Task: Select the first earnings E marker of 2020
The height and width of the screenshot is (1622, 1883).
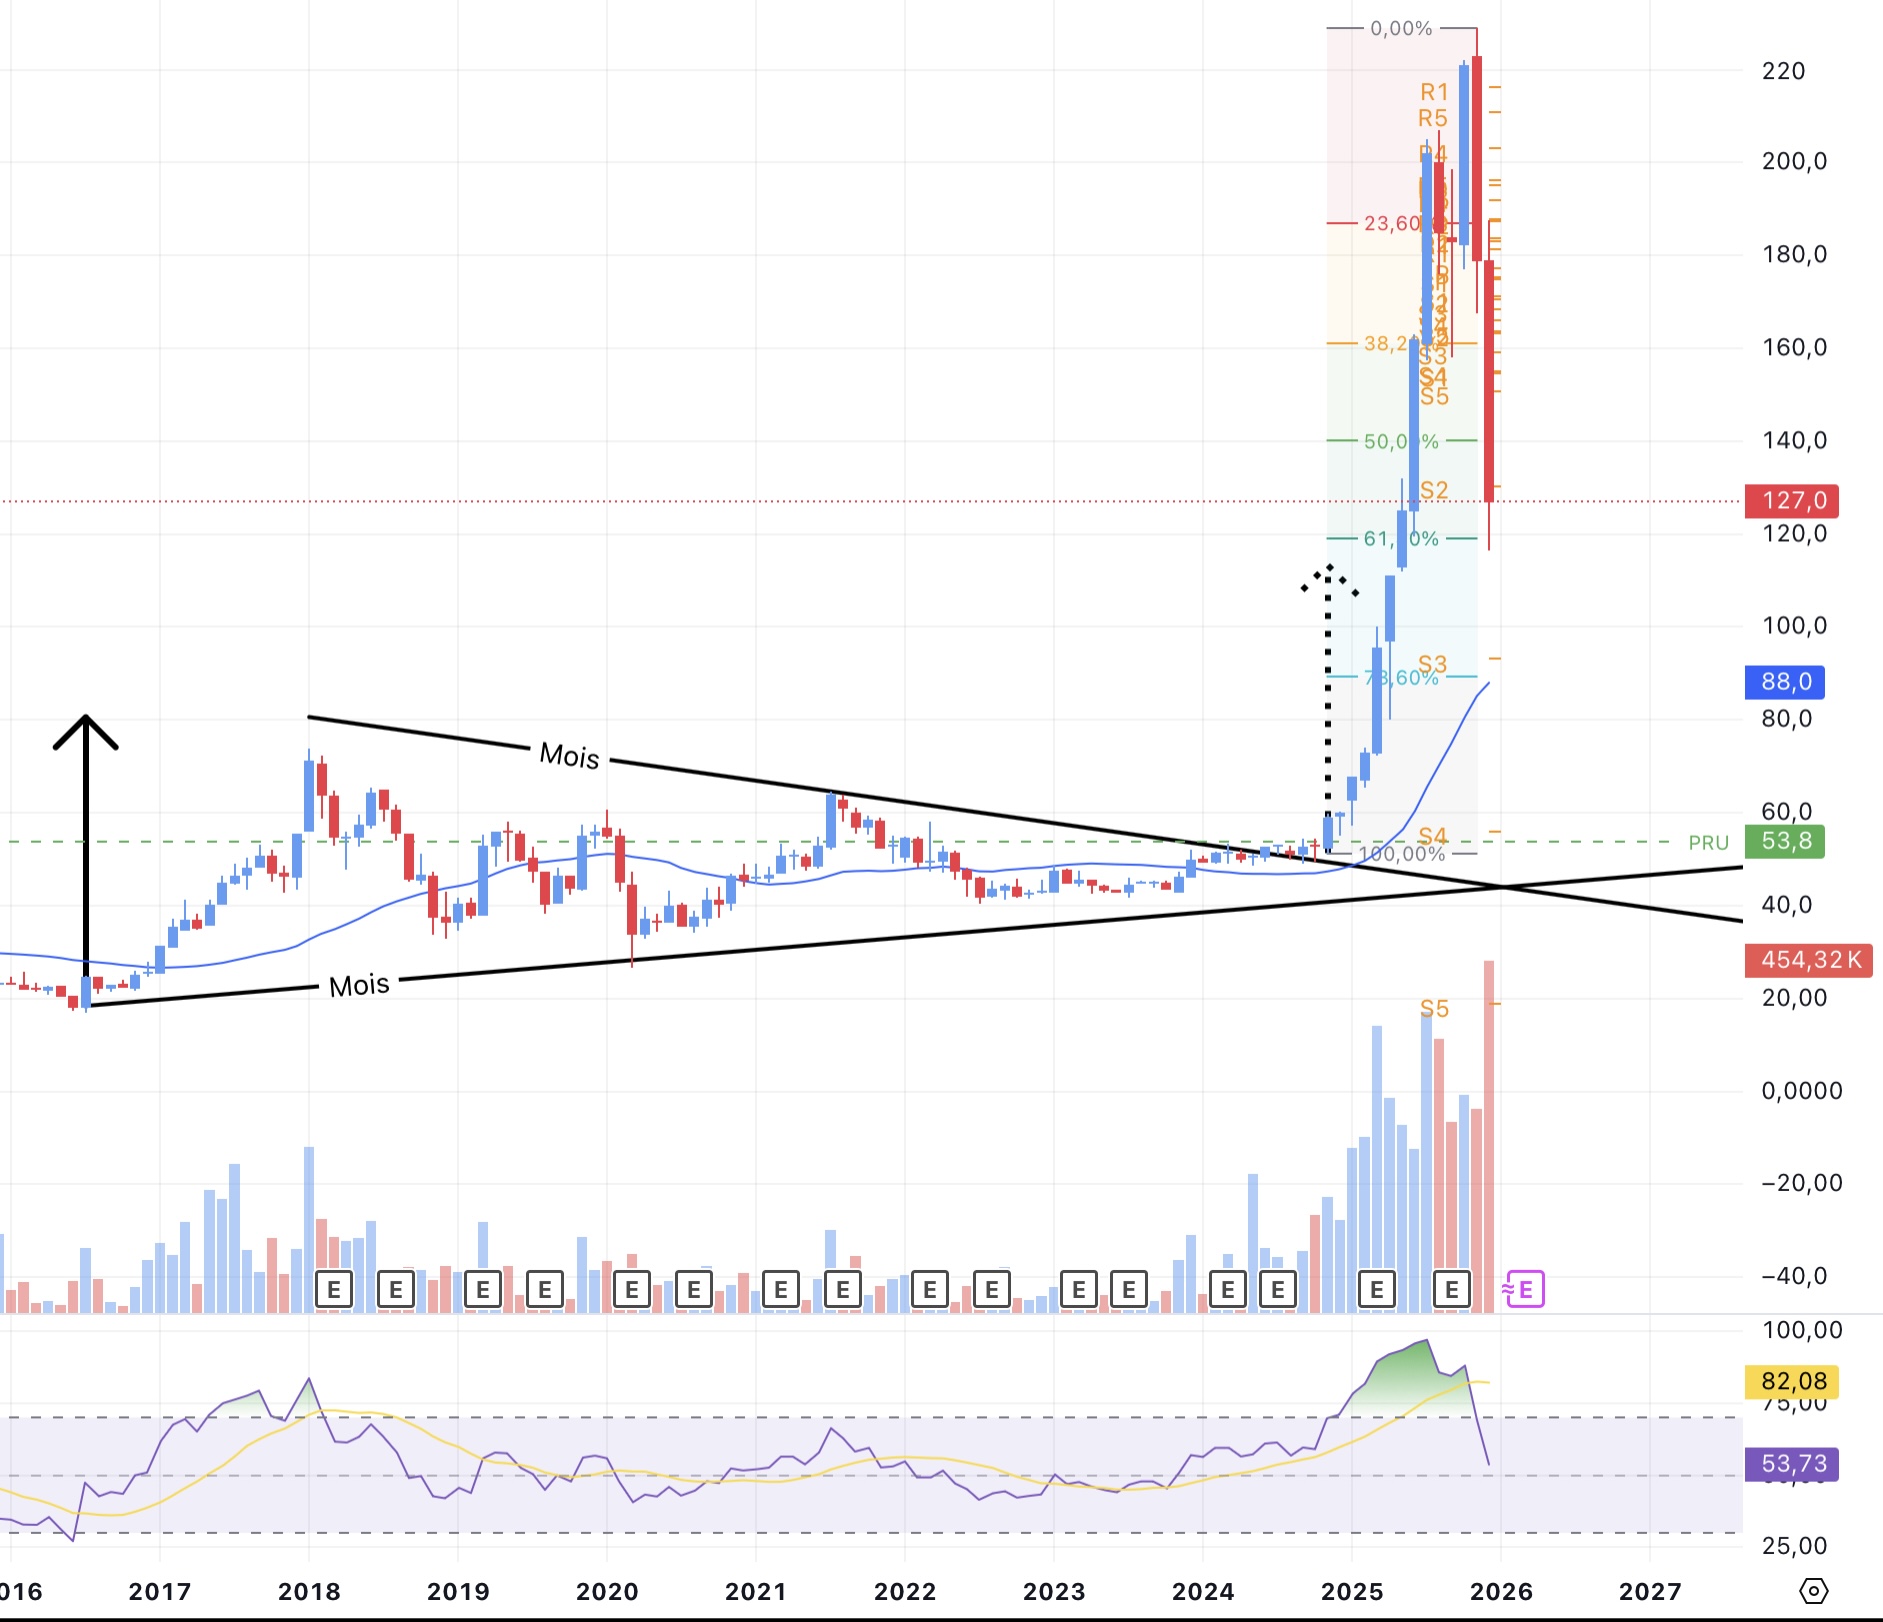Action: pyautogui.click(x=632, y=1289)
